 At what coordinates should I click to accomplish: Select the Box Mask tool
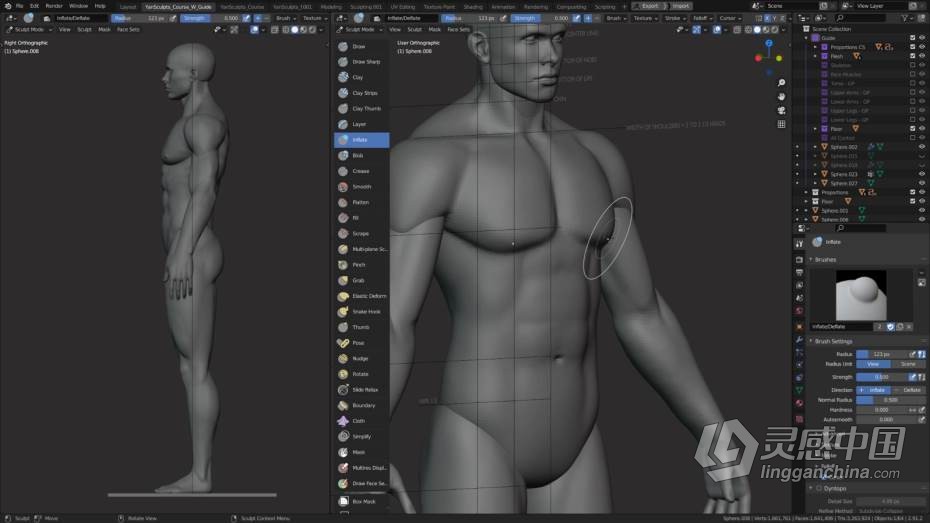(362, 501)
